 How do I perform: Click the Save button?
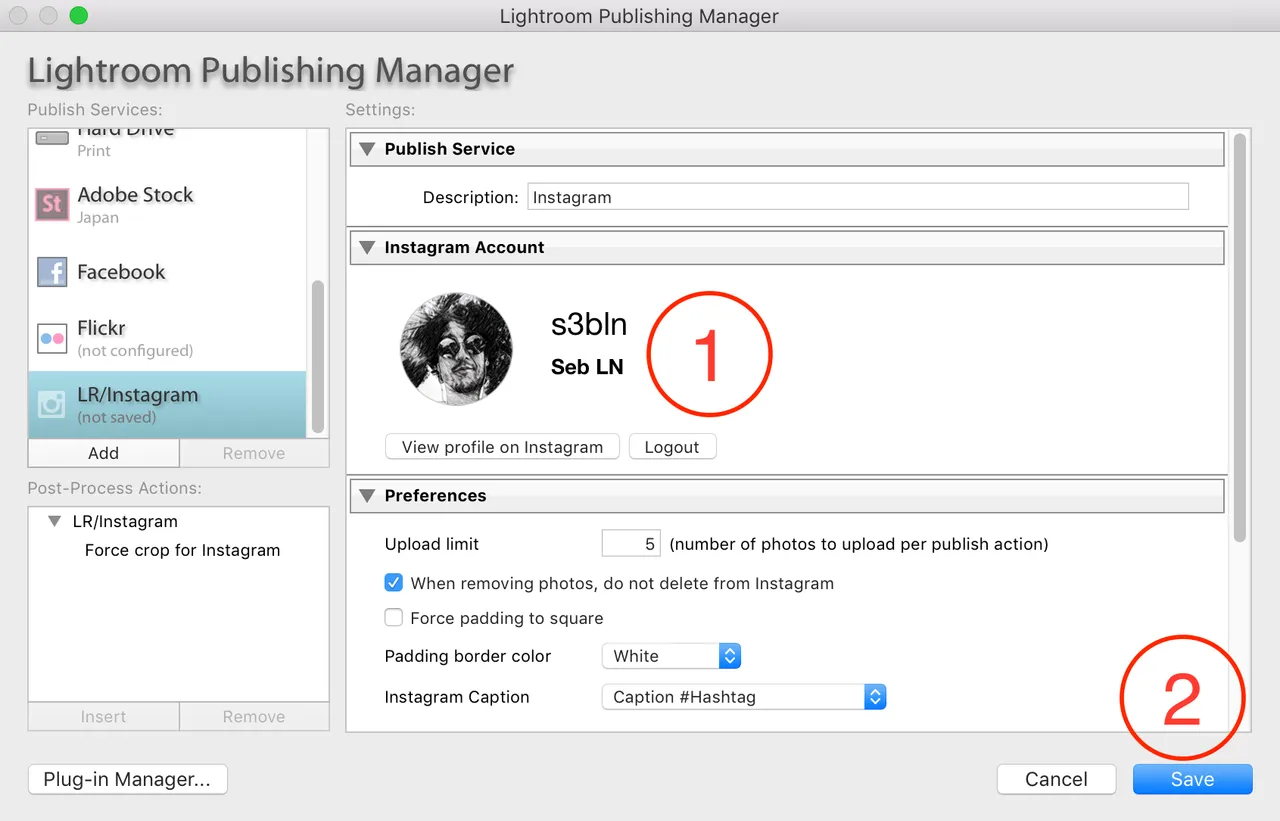point(1192,780)
